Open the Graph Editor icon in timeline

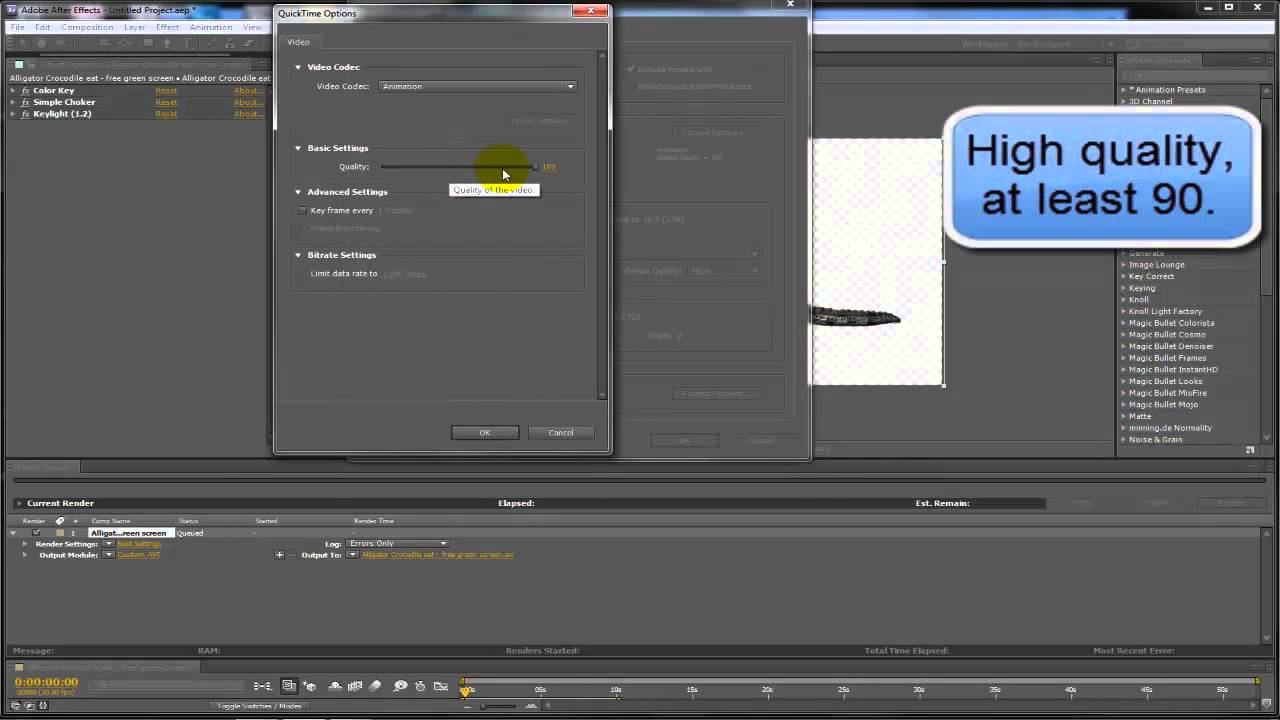441,686
